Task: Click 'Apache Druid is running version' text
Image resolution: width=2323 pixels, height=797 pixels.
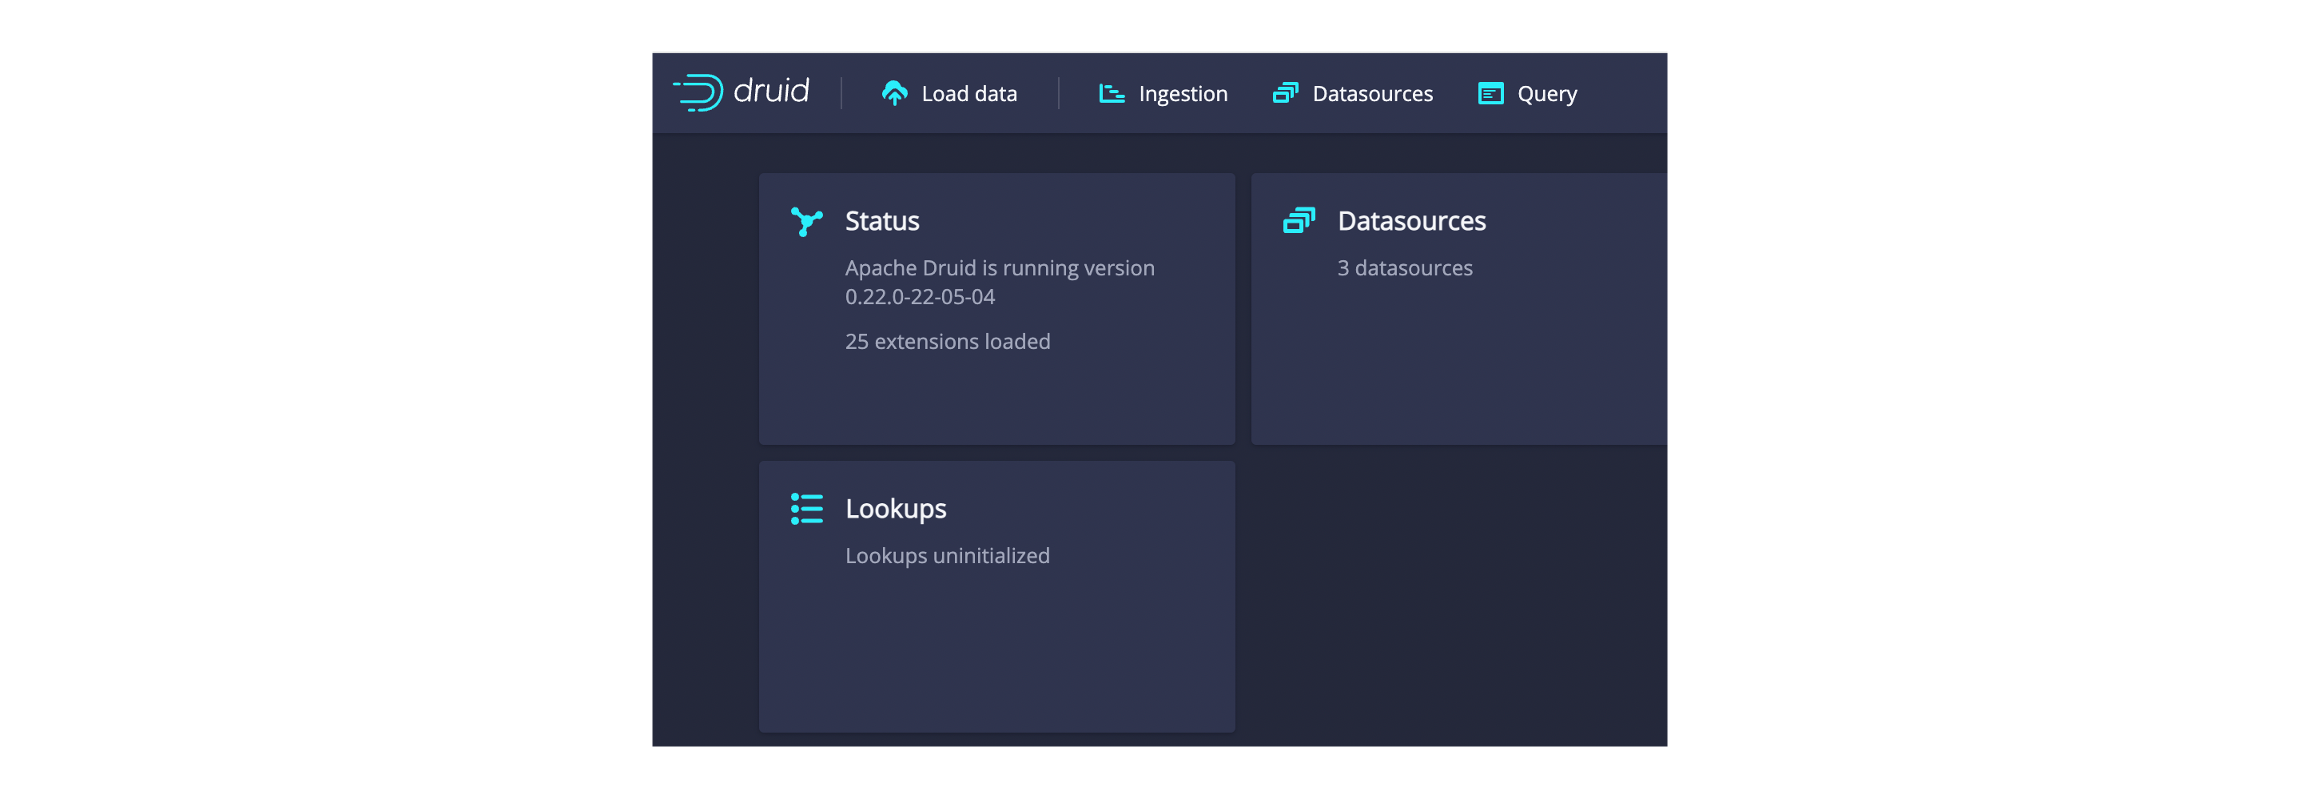Action: click(1000, 268)
